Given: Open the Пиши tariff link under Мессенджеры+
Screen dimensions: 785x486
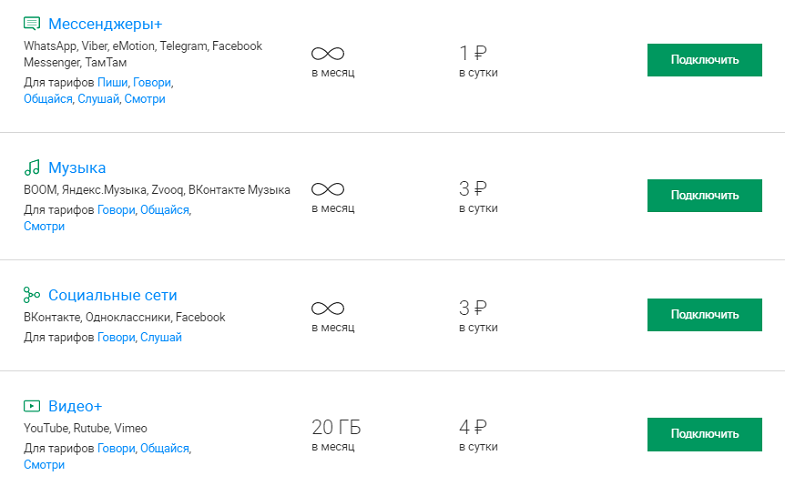Looking at the screenshot, I should 112,83.
